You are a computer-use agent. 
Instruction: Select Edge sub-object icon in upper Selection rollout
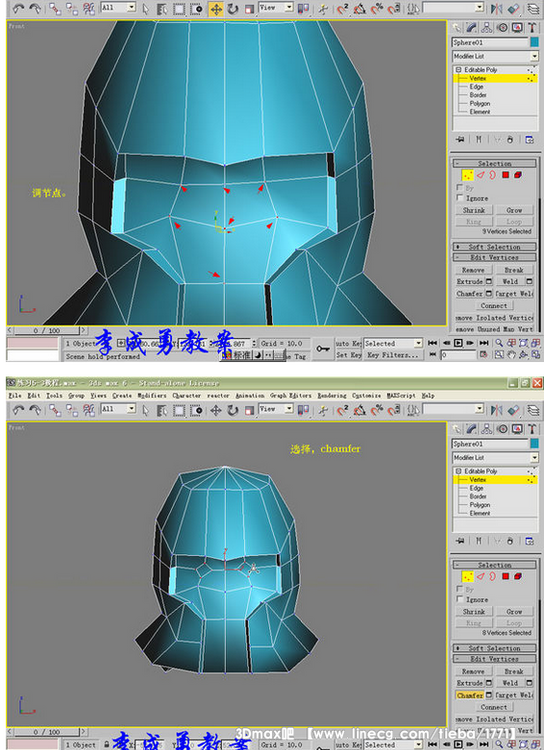point(481,175)
